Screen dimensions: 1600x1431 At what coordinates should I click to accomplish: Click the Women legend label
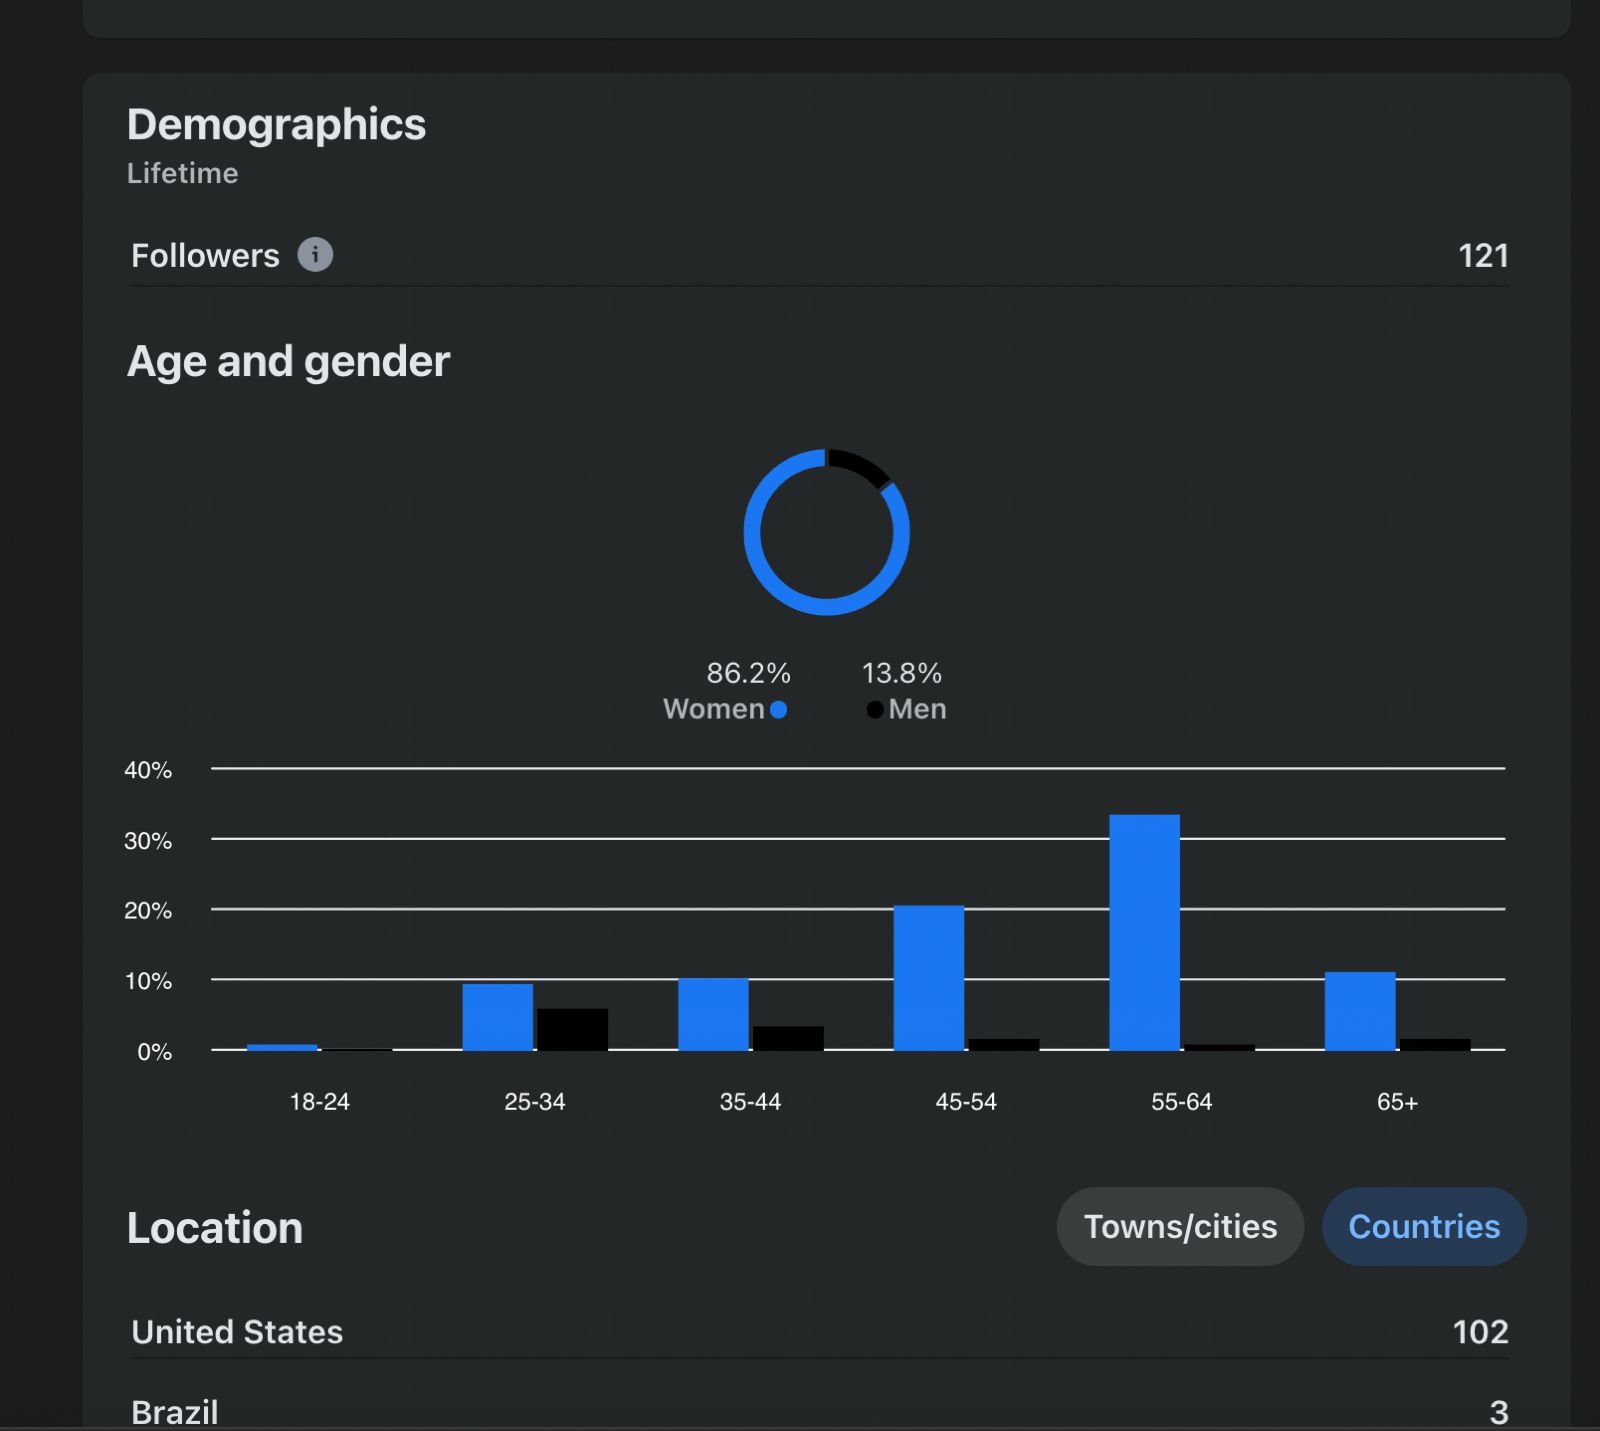(714, 709)
